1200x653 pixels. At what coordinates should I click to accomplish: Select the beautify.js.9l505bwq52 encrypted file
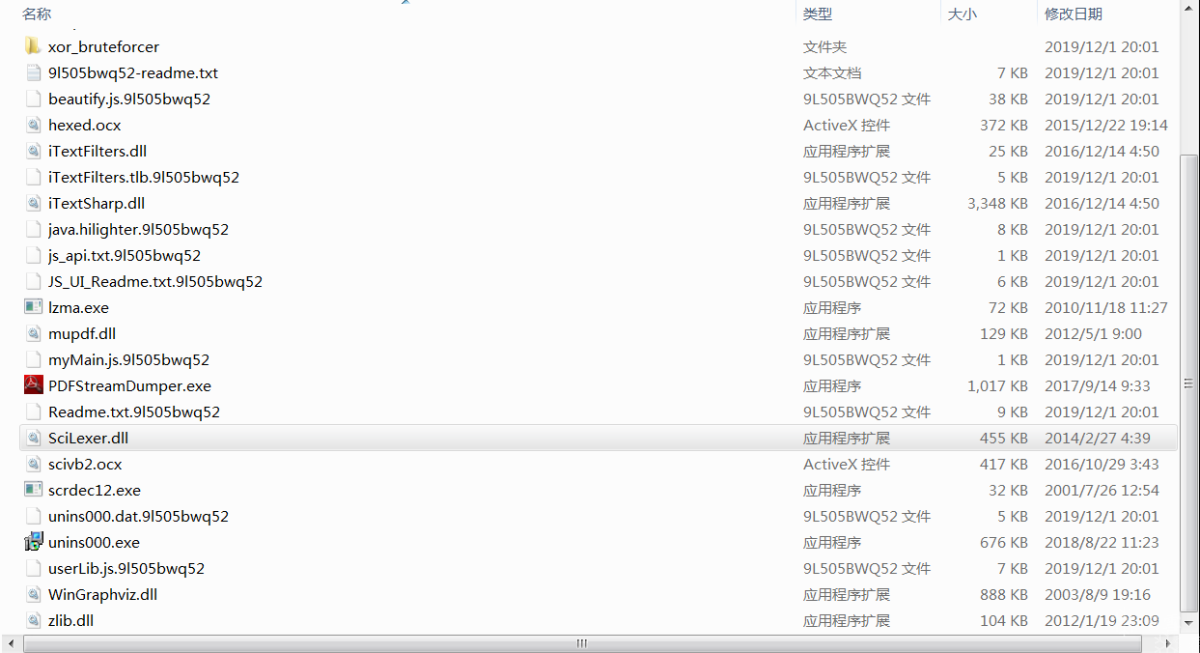point(129,99)
